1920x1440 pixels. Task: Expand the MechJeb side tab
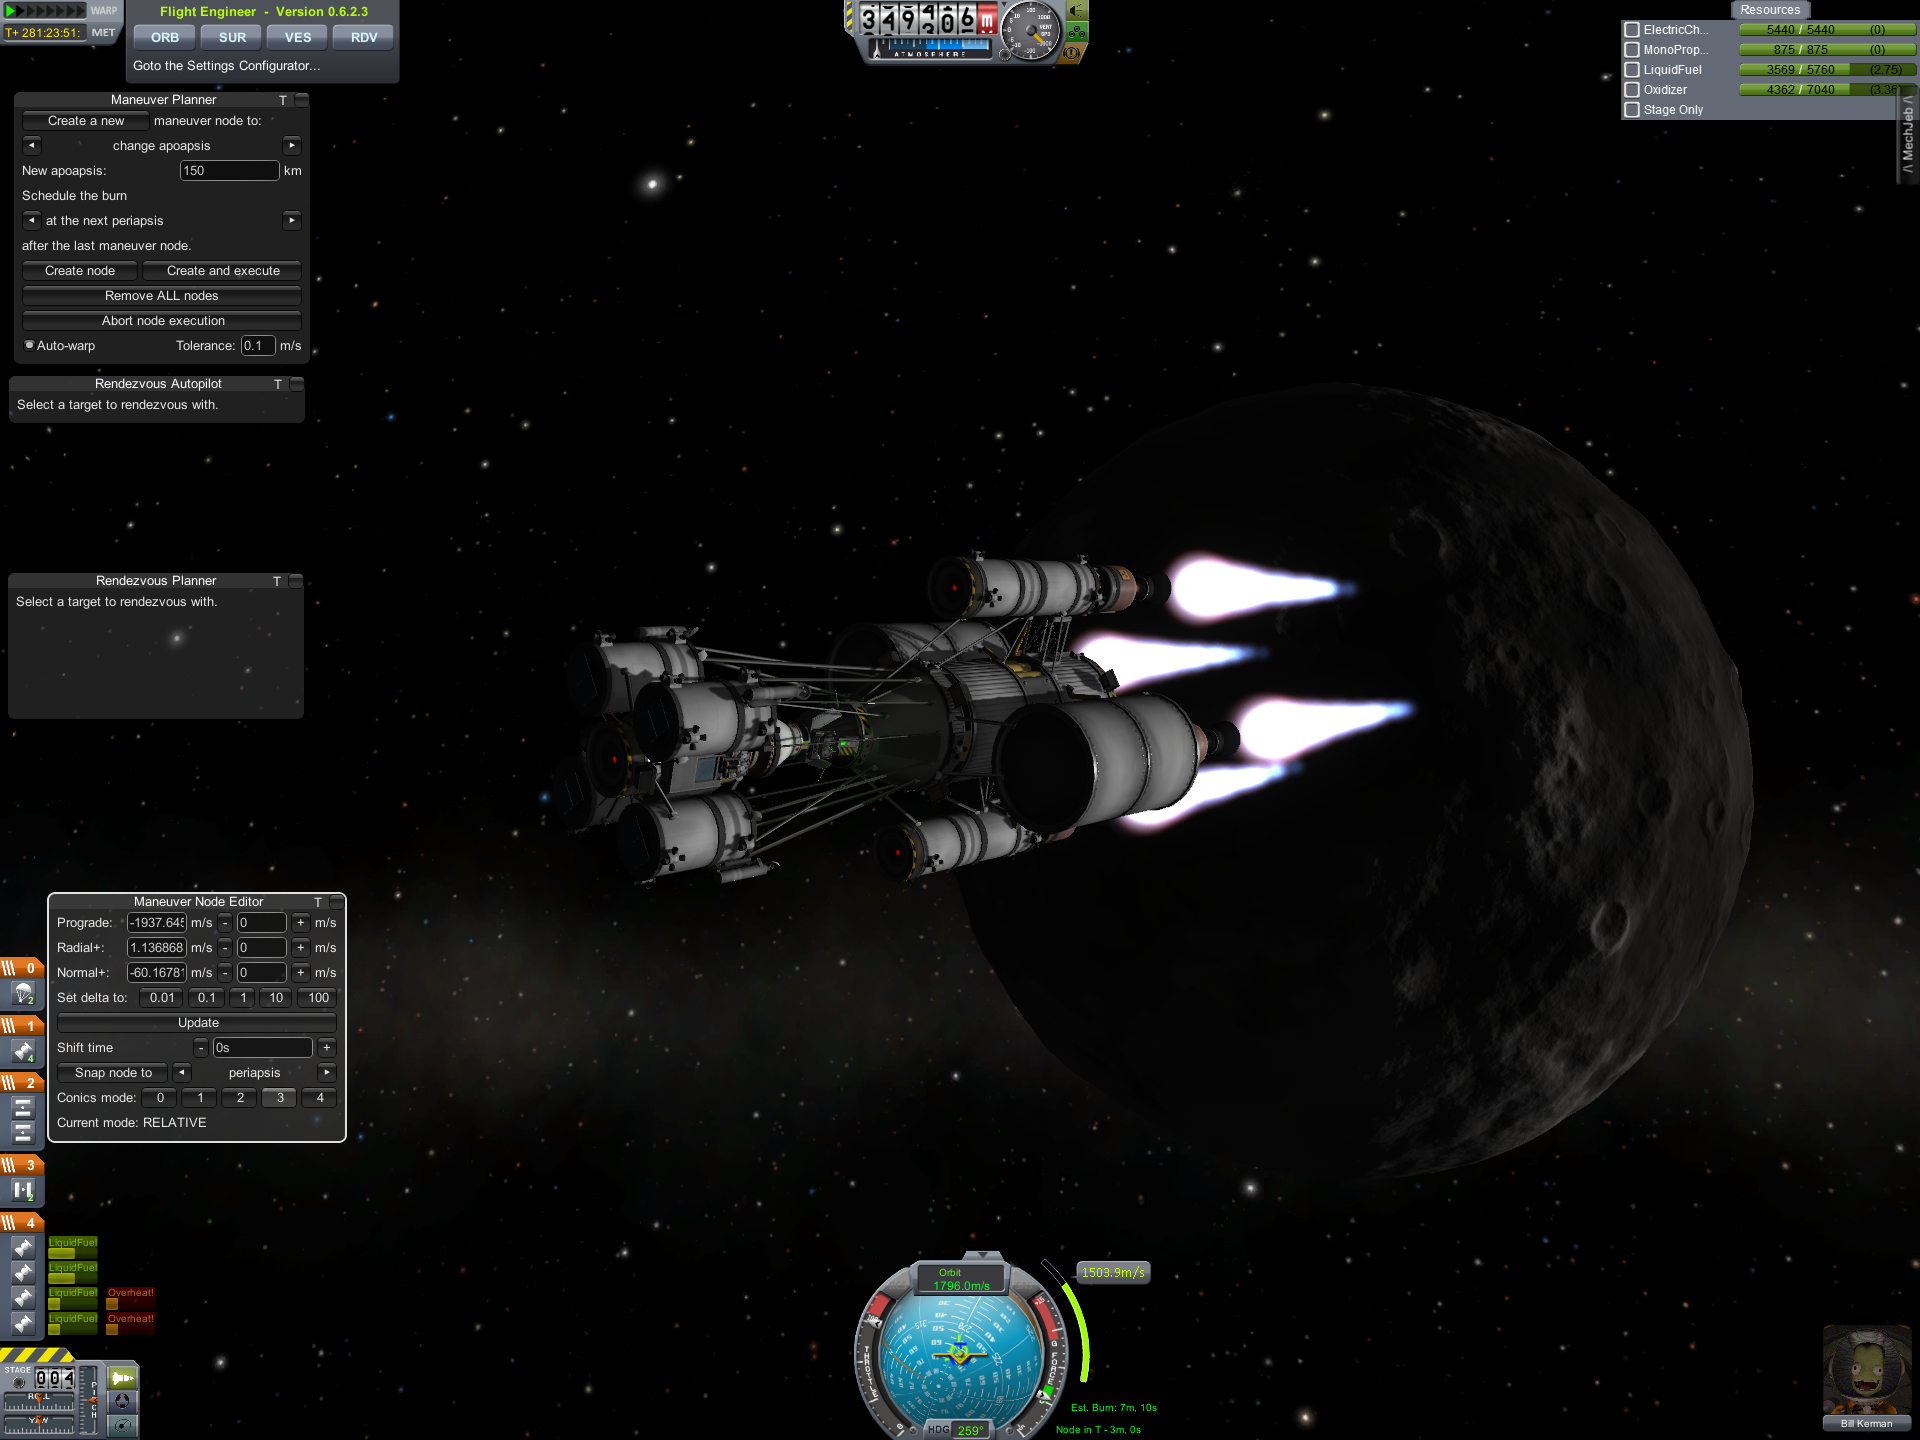tap(1908, 133)
